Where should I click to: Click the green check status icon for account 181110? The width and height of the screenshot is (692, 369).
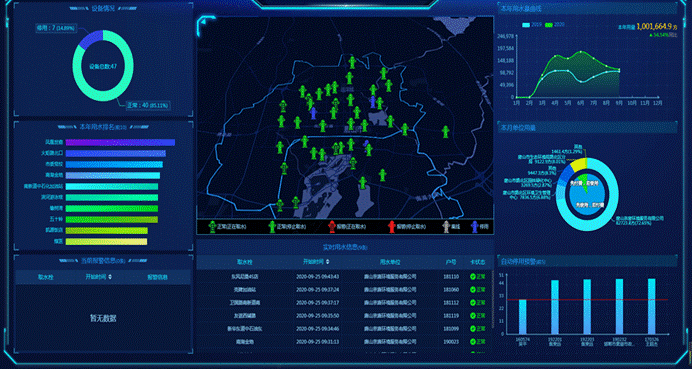point(473,277)
